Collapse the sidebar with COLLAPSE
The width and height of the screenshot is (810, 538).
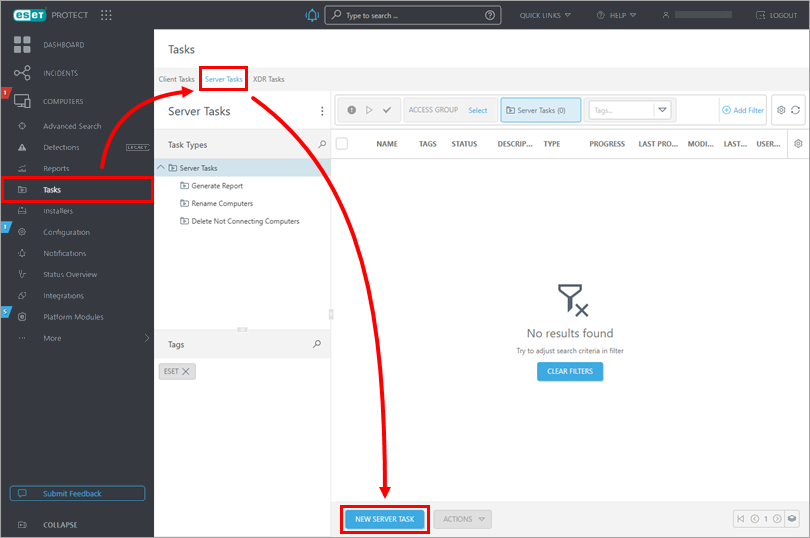tap(60, 525)
